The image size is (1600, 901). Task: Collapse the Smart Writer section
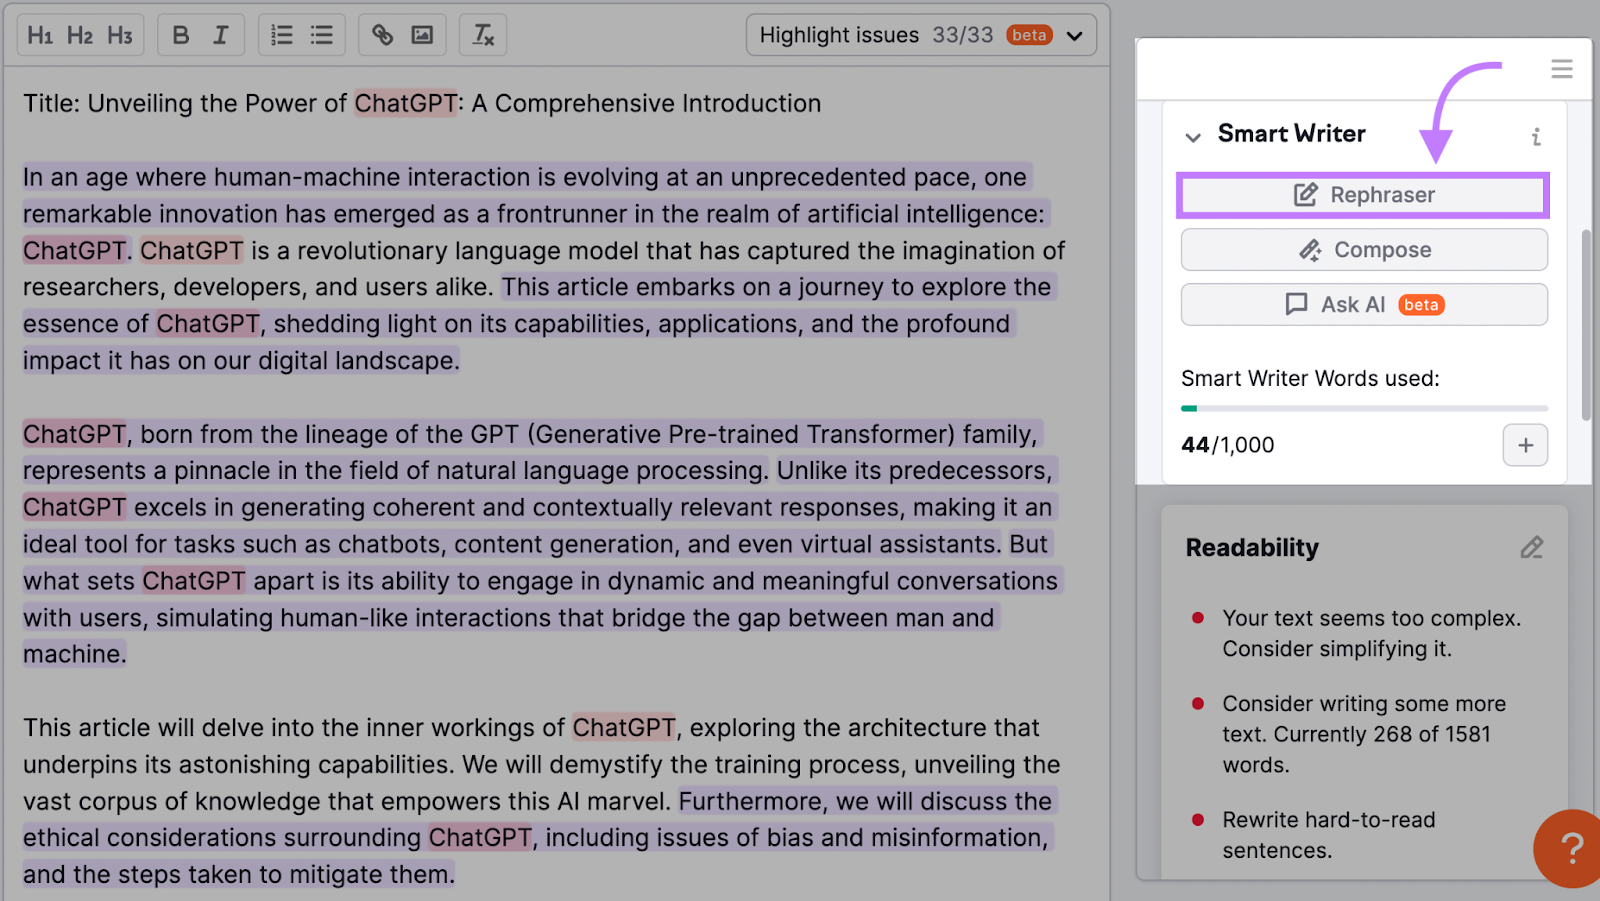click(x=1193, y=137)
